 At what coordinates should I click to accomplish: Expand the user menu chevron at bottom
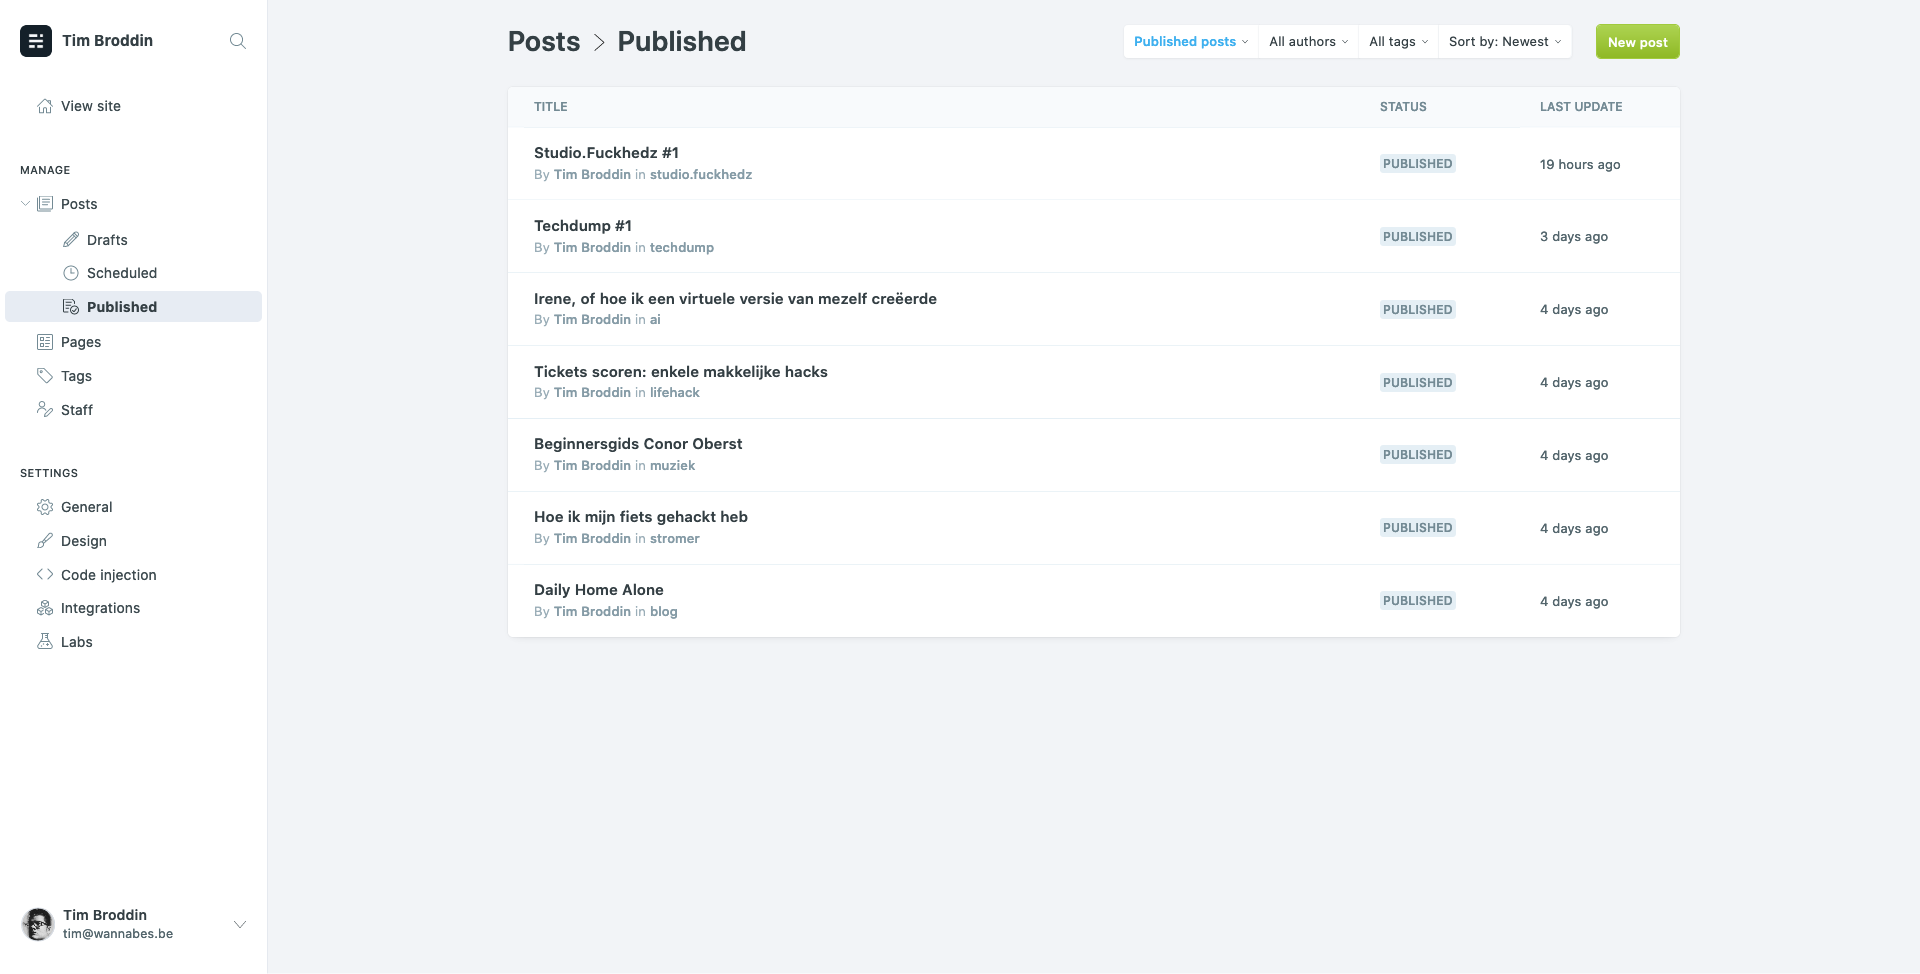click(240, 924)
